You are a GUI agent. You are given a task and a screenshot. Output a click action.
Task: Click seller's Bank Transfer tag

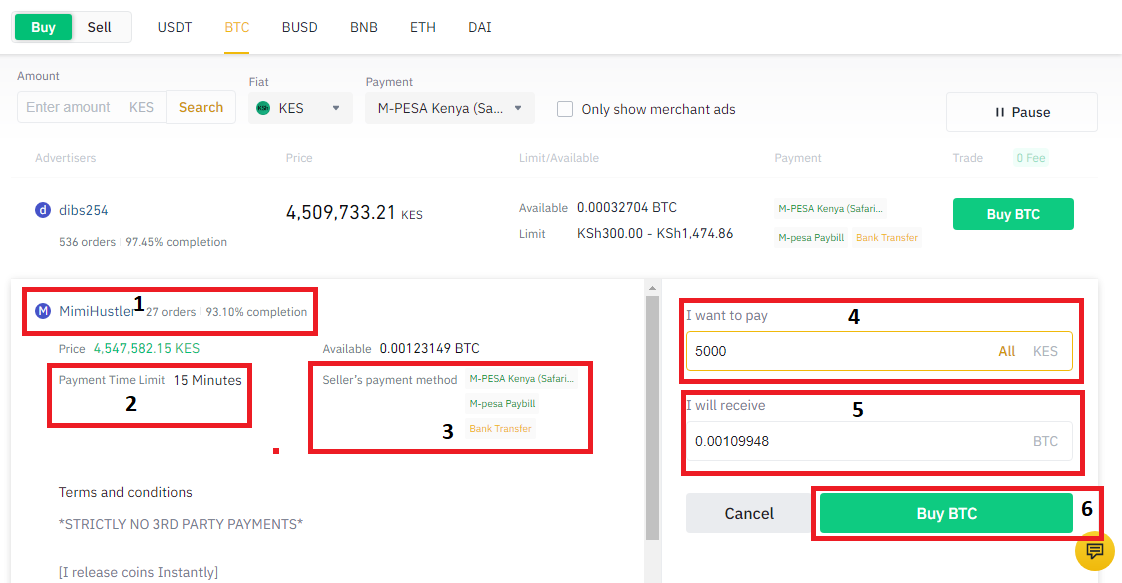click(500, 428)
